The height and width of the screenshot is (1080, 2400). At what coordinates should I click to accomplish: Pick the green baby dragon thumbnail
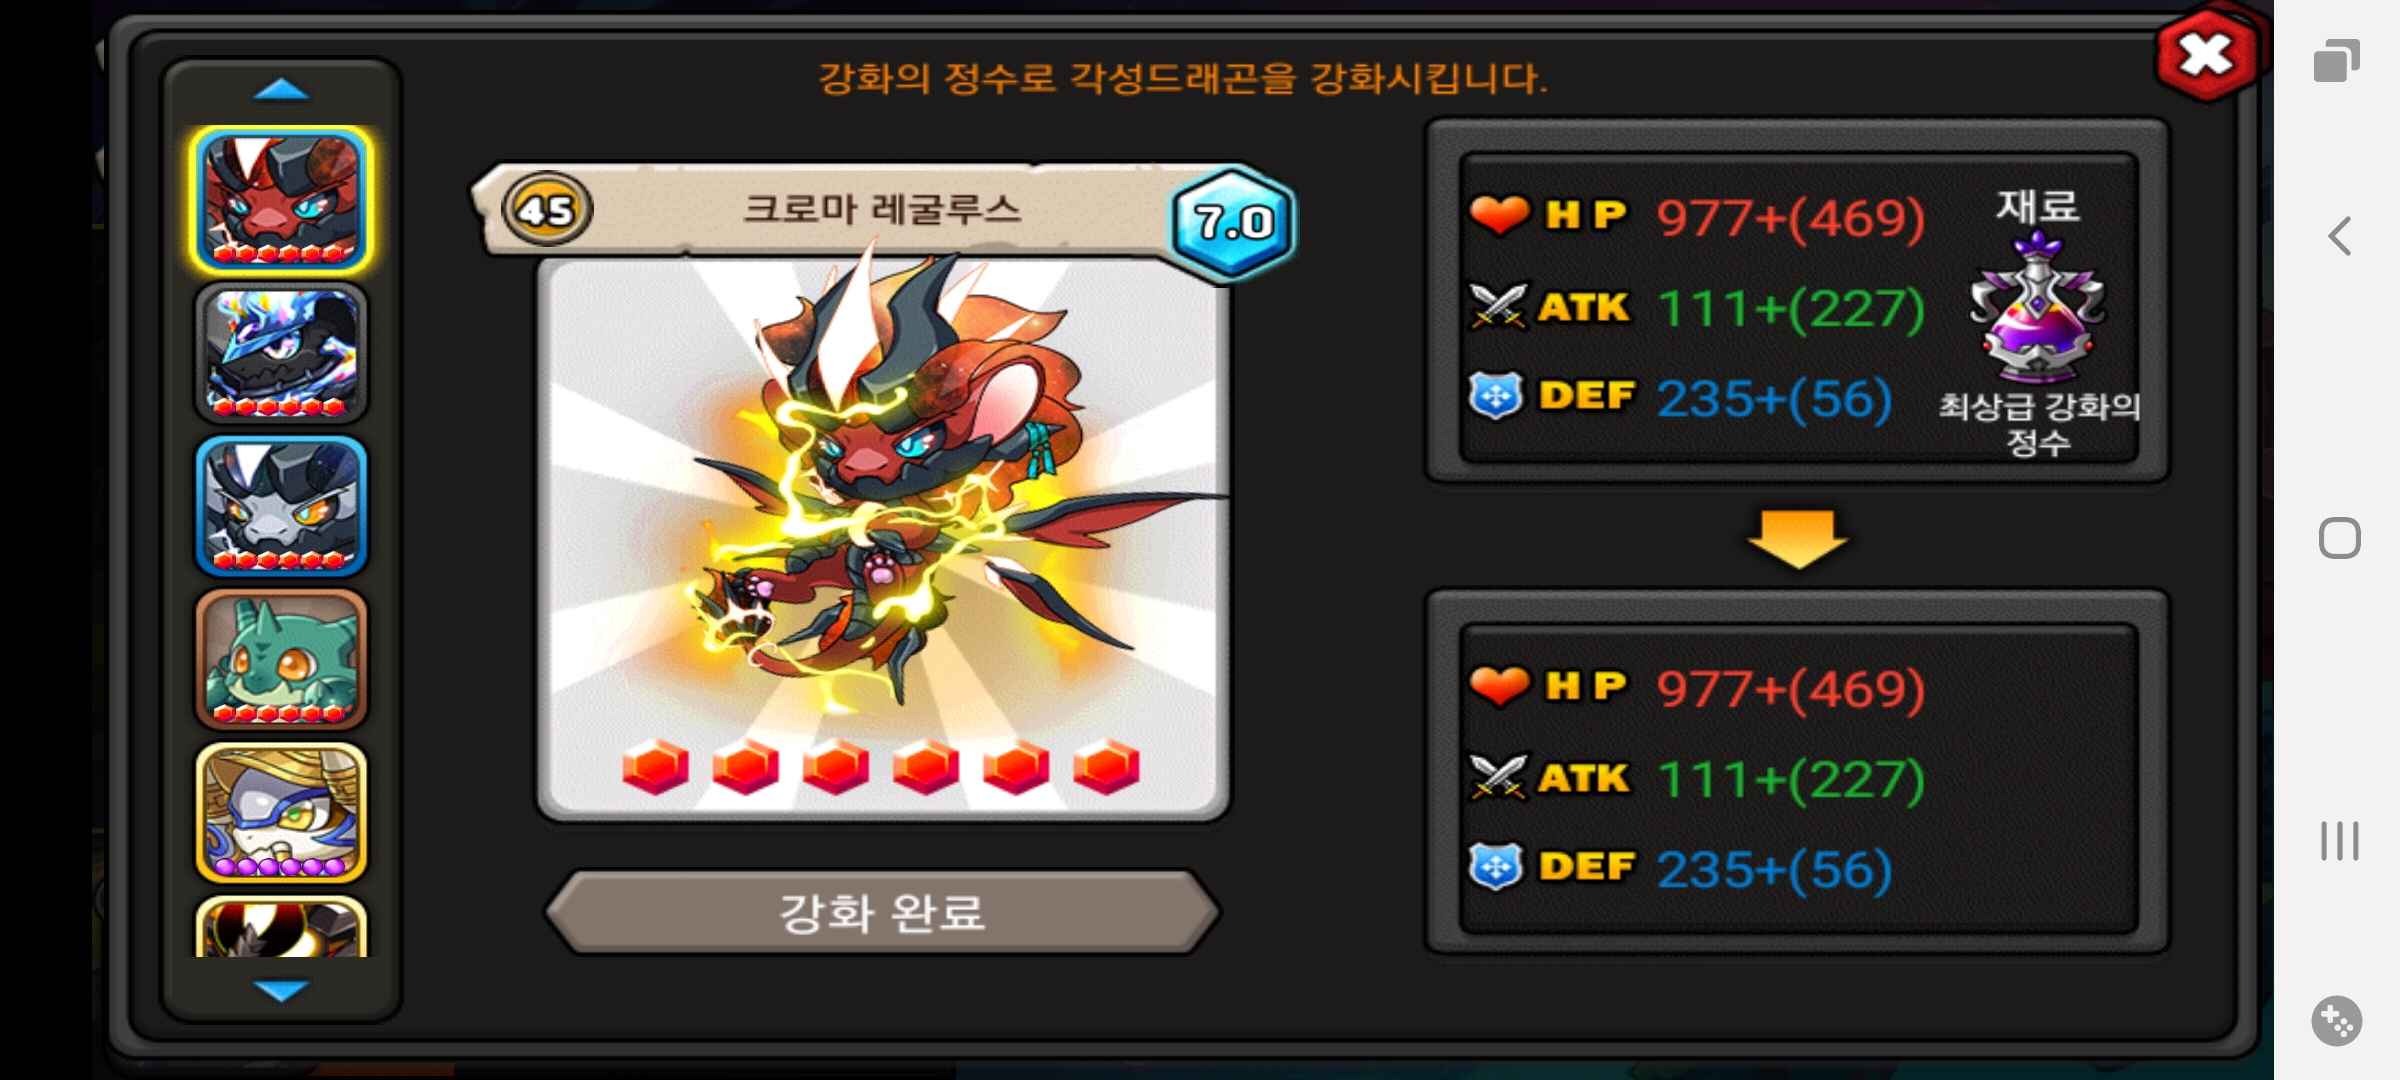tap(281, 659)
